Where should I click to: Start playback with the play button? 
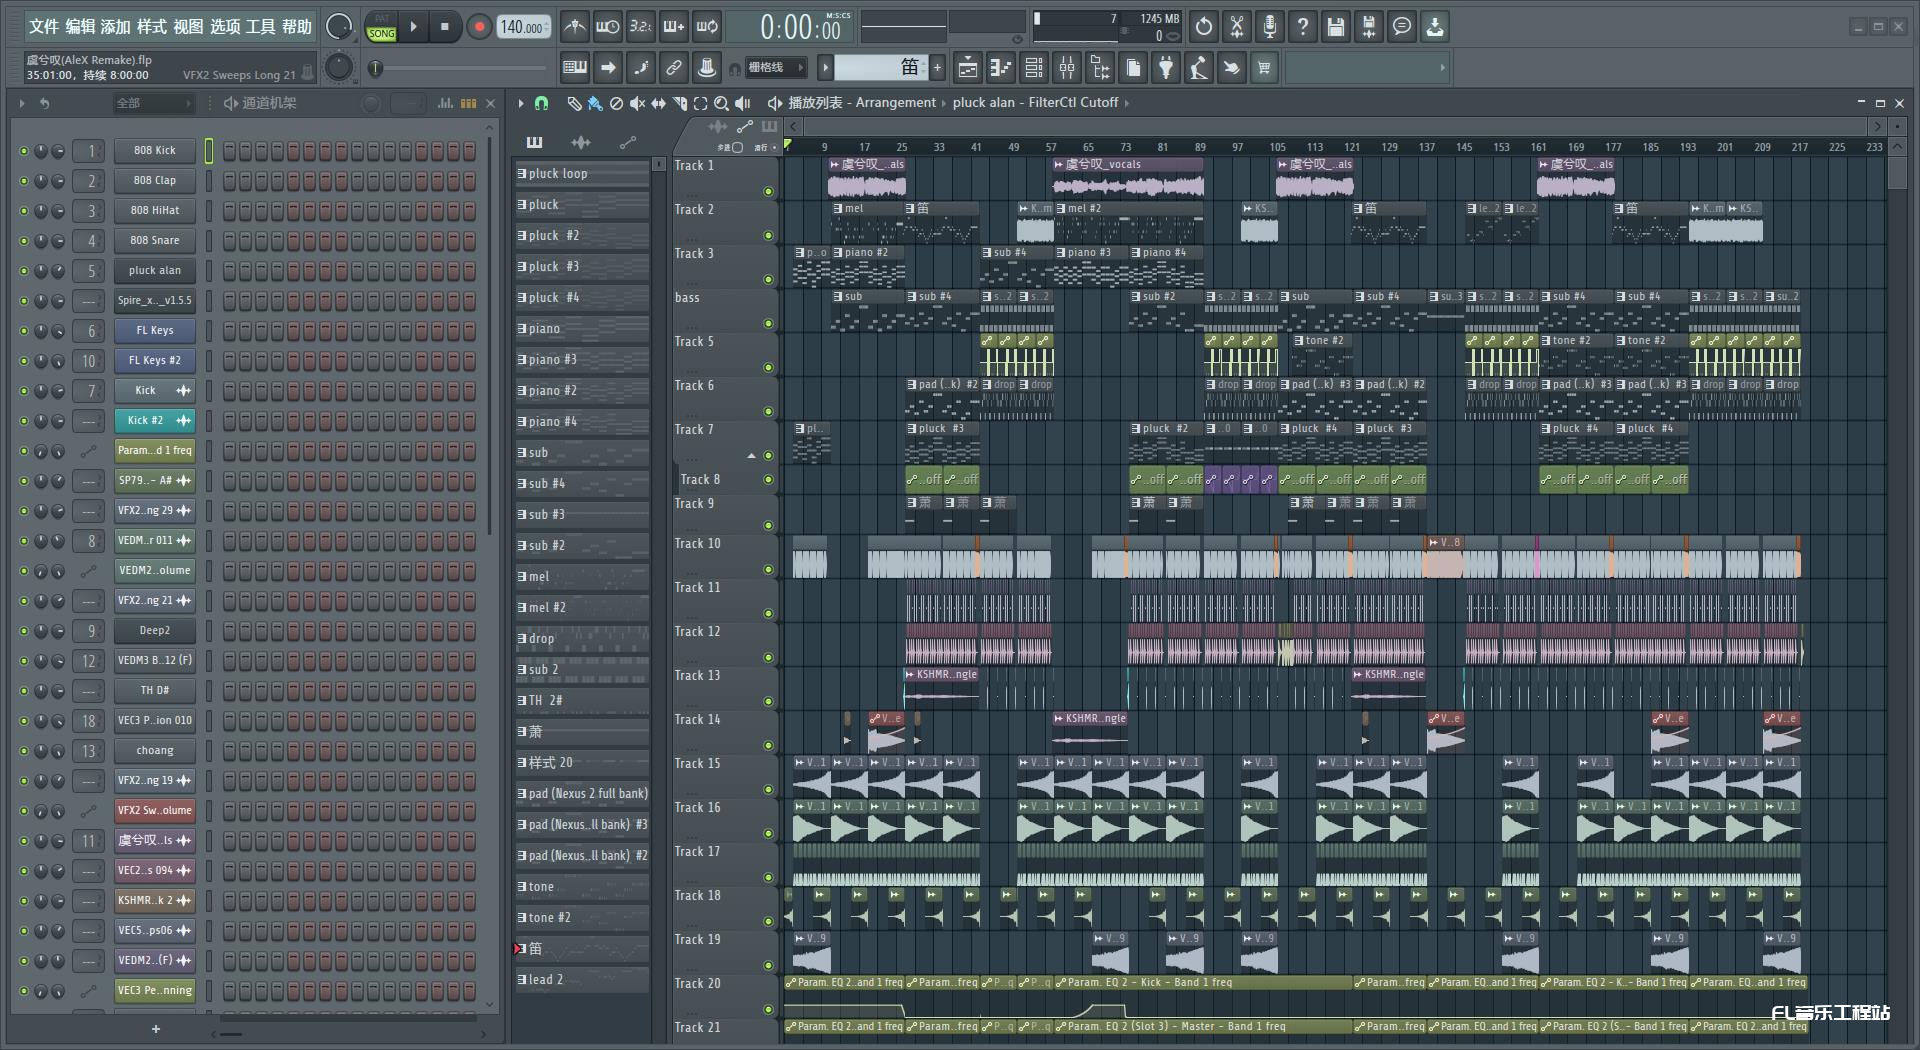(x=413, y=27)
